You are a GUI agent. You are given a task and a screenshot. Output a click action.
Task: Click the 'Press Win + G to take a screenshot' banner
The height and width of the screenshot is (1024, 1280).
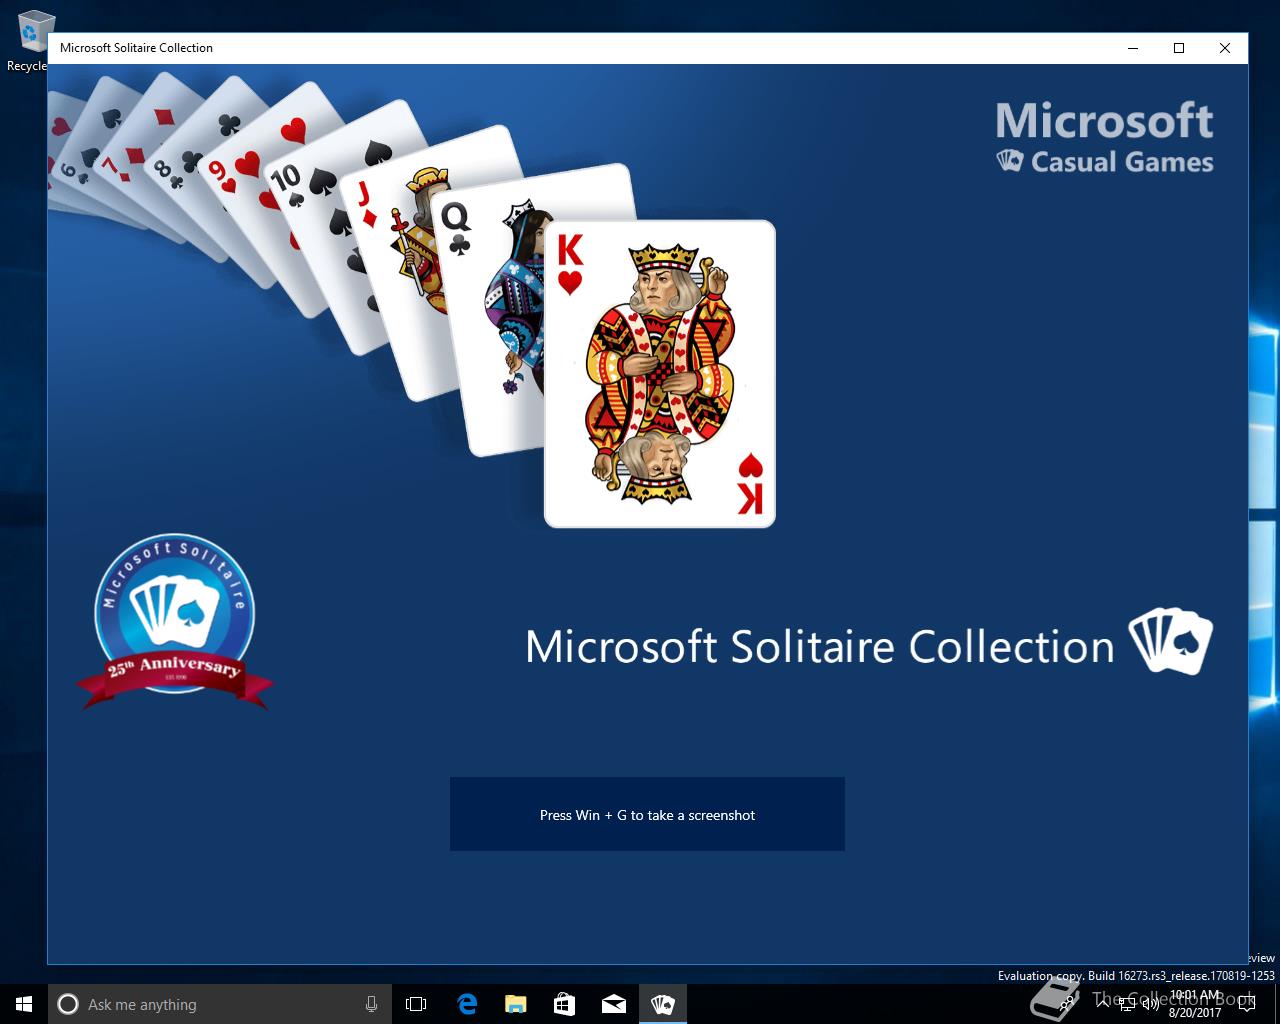pos(647,814)
